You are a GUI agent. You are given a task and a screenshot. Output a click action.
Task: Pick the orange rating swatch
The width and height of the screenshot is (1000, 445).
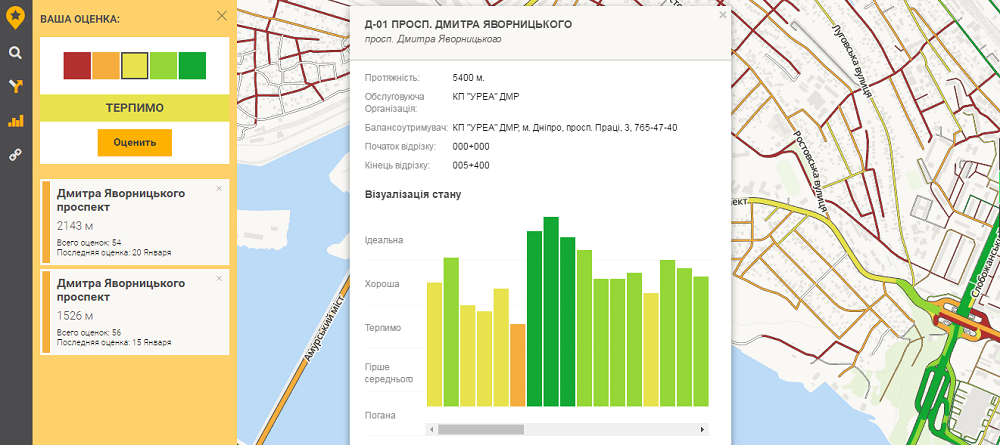[x=106, y=66]
